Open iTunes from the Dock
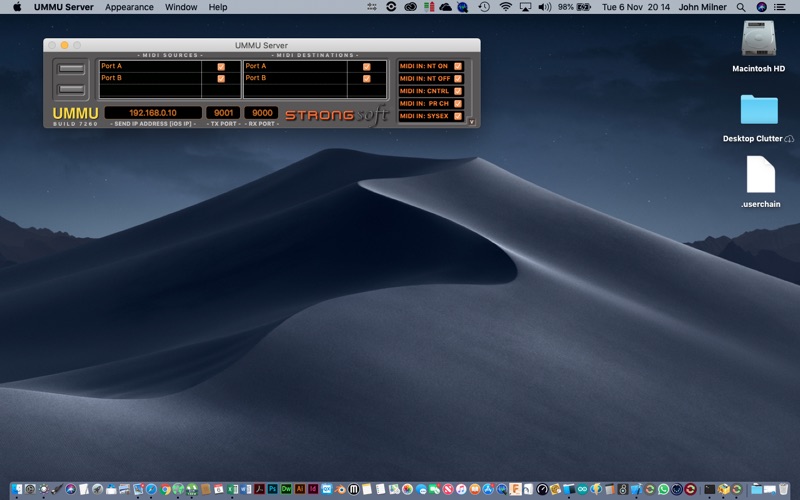This screenshot has width=800, height=500. point(461,489)
